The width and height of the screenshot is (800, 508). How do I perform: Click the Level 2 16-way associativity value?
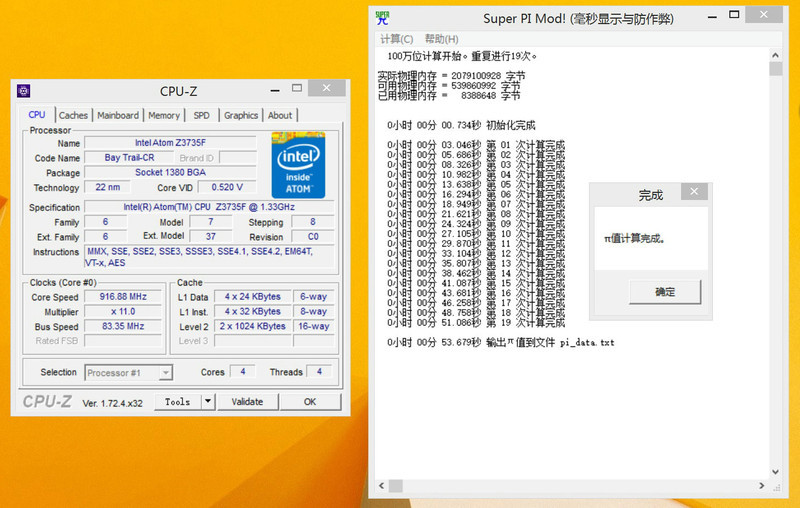[313, 326]
